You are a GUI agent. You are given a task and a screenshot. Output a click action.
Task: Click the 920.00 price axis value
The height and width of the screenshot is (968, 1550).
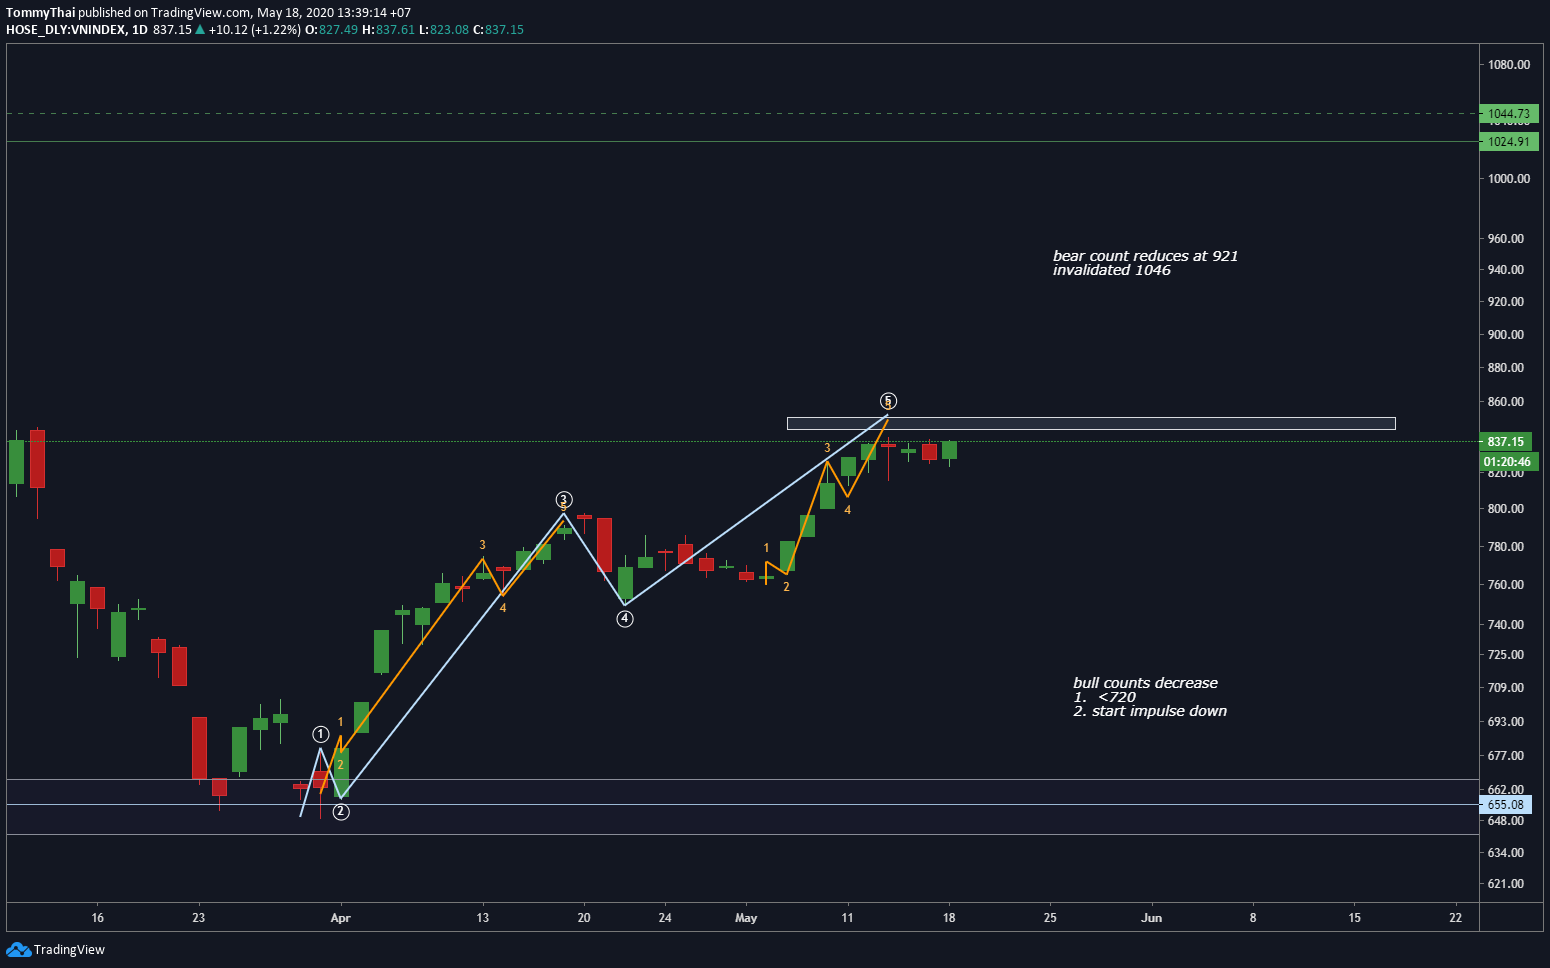(1506, 301)
